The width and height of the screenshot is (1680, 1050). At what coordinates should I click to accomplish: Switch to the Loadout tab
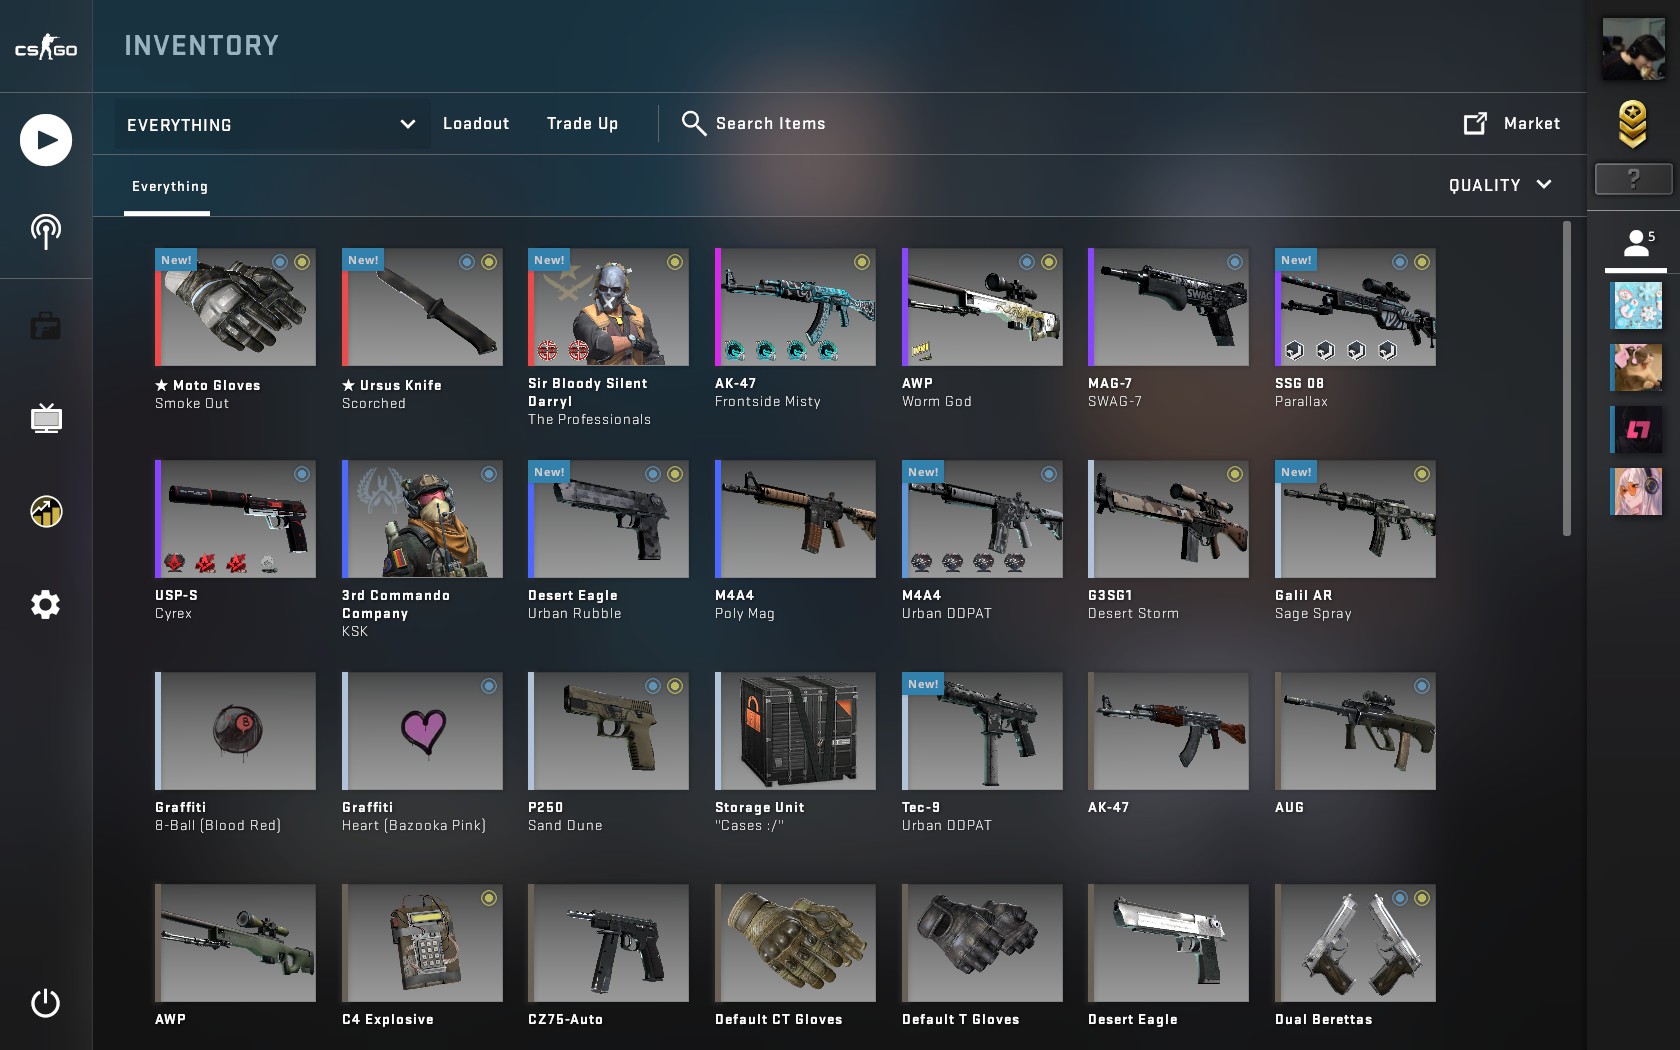pyautogui.click(x=476, y=124)
